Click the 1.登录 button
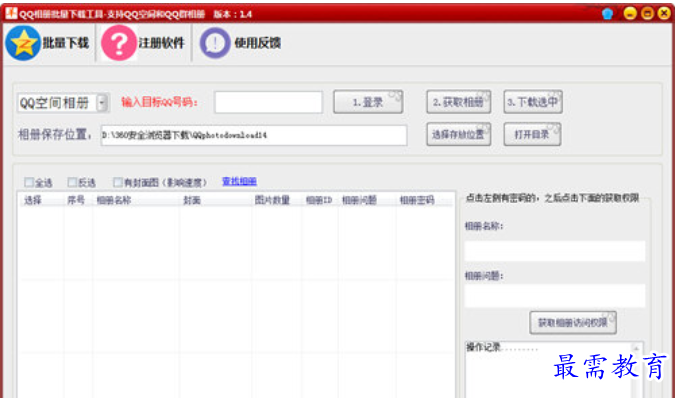 coord(368,102)
